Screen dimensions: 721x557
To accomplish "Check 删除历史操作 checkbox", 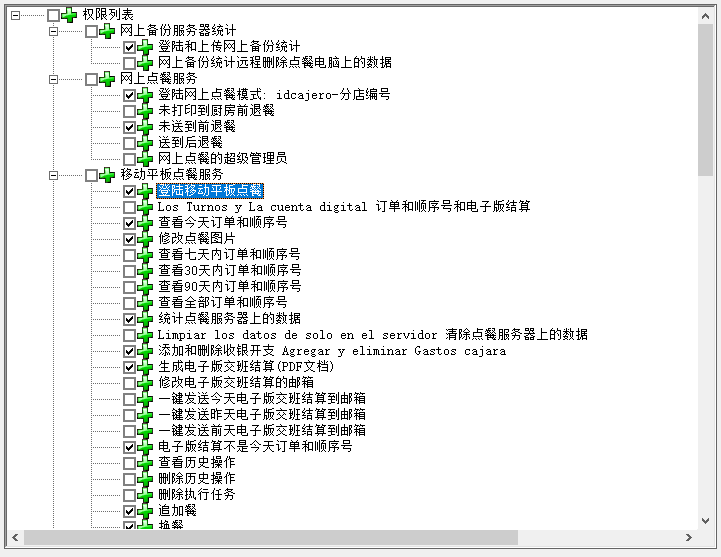I will tap(129, 479).
